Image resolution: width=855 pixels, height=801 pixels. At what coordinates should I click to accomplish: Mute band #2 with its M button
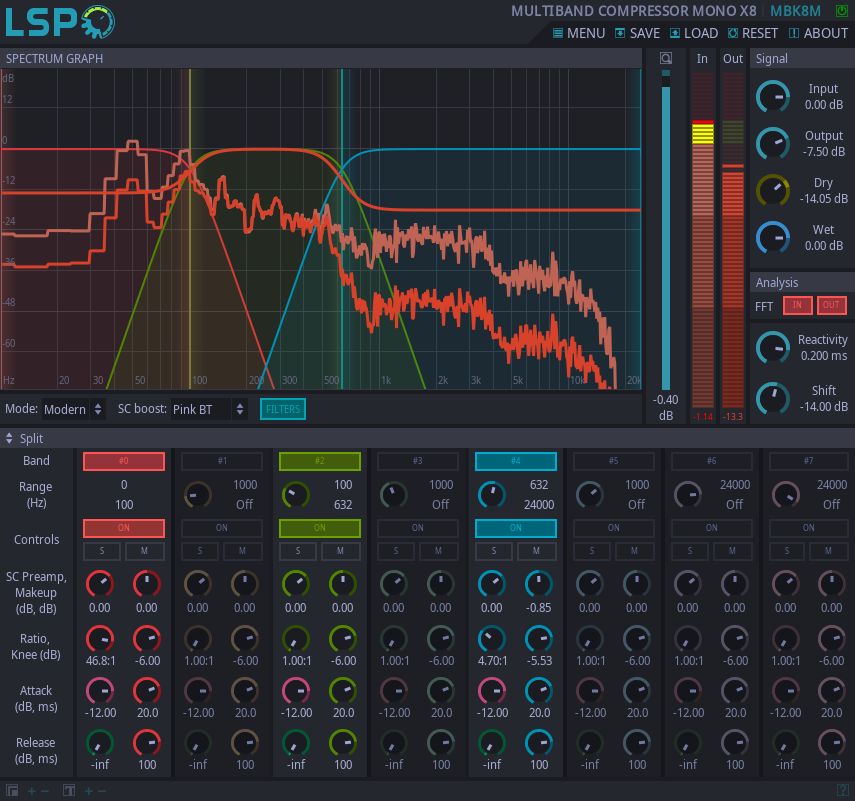point(340,551)
